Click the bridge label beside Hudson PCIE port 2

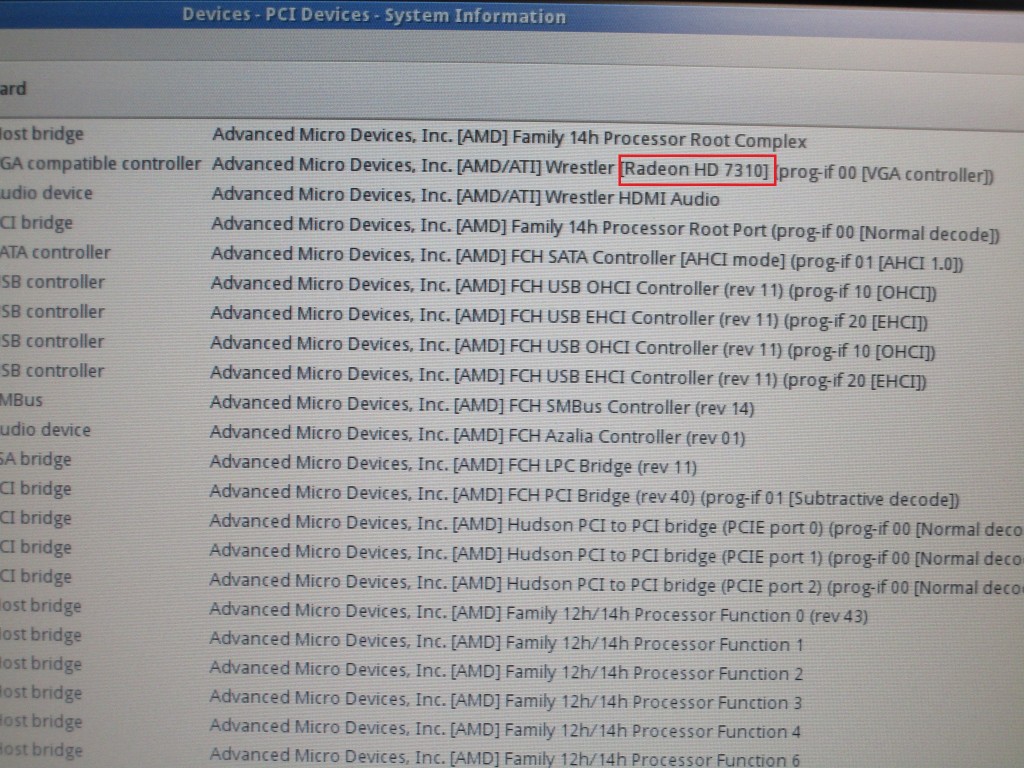click(36, 577)
